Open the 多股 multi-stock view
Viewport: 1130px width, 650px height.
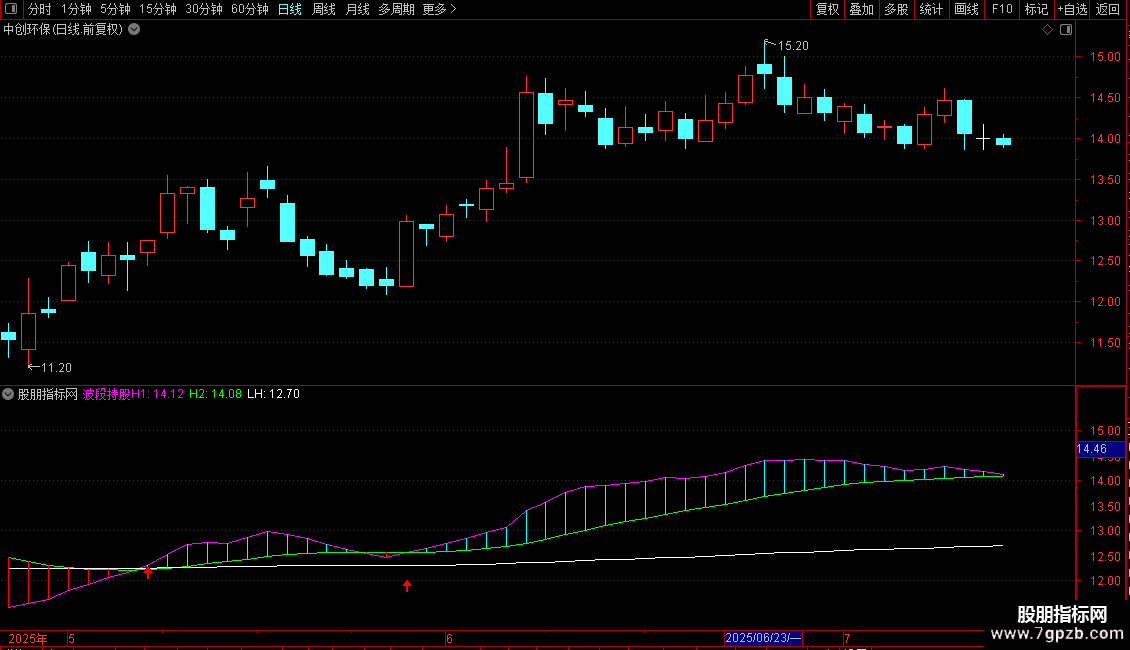pos(896,9)
